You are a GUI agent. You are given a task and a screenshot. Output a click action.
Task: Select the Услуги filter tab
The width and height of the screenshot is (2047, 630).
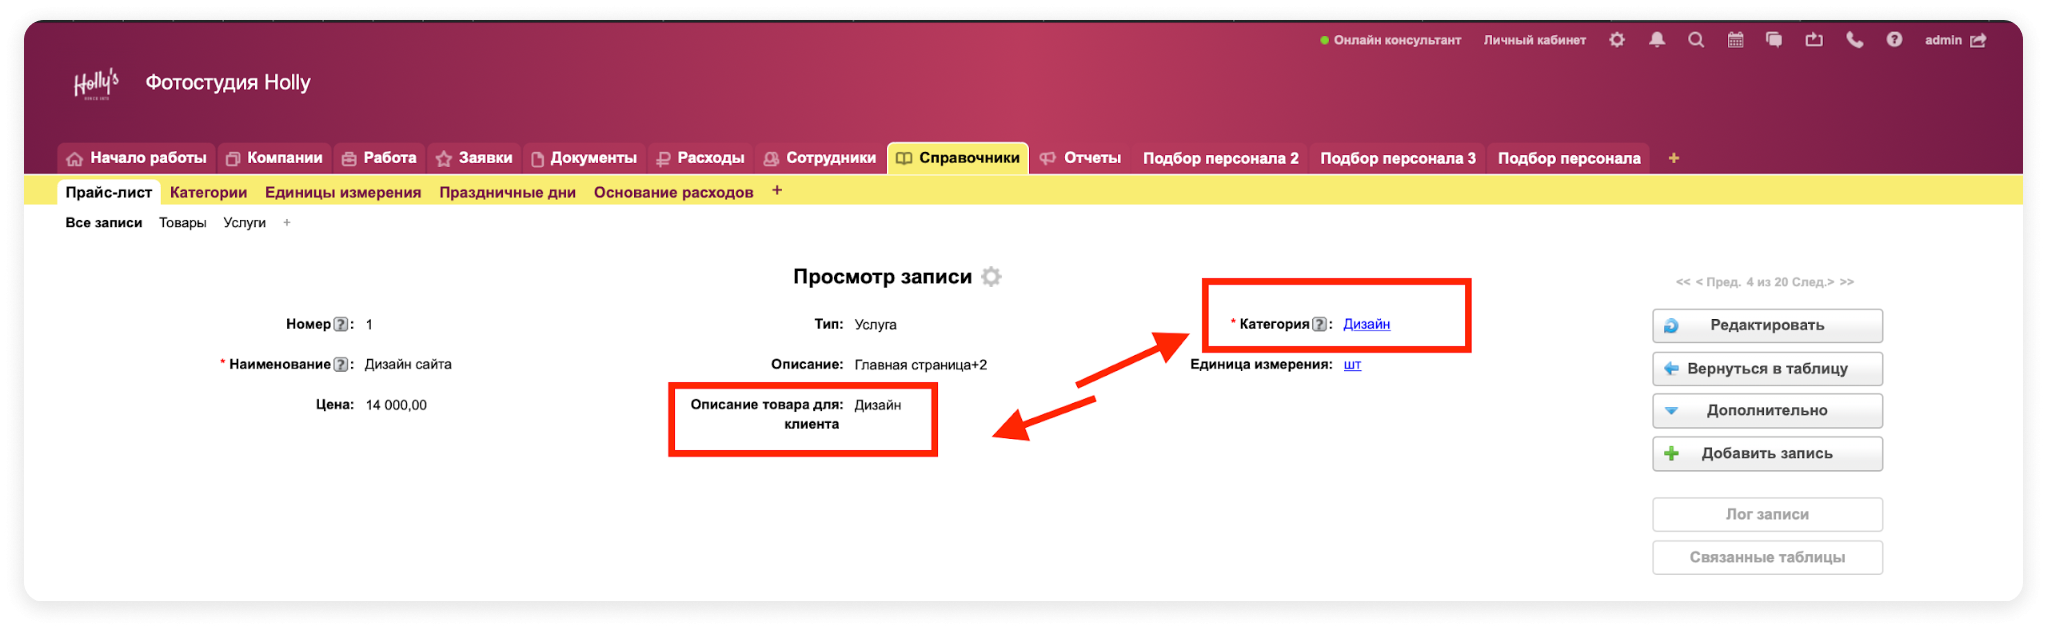point(244,223)
